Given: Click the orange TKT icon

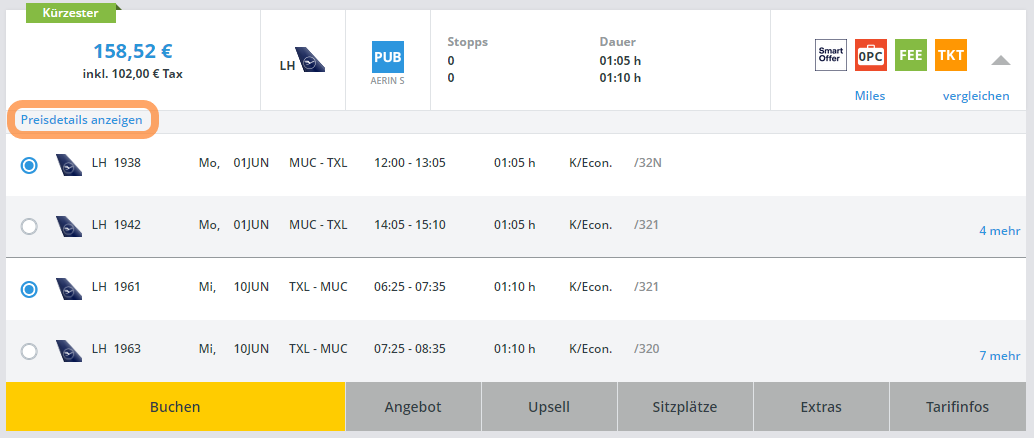Looking at the screenshot, I should [x=951, y=56].
